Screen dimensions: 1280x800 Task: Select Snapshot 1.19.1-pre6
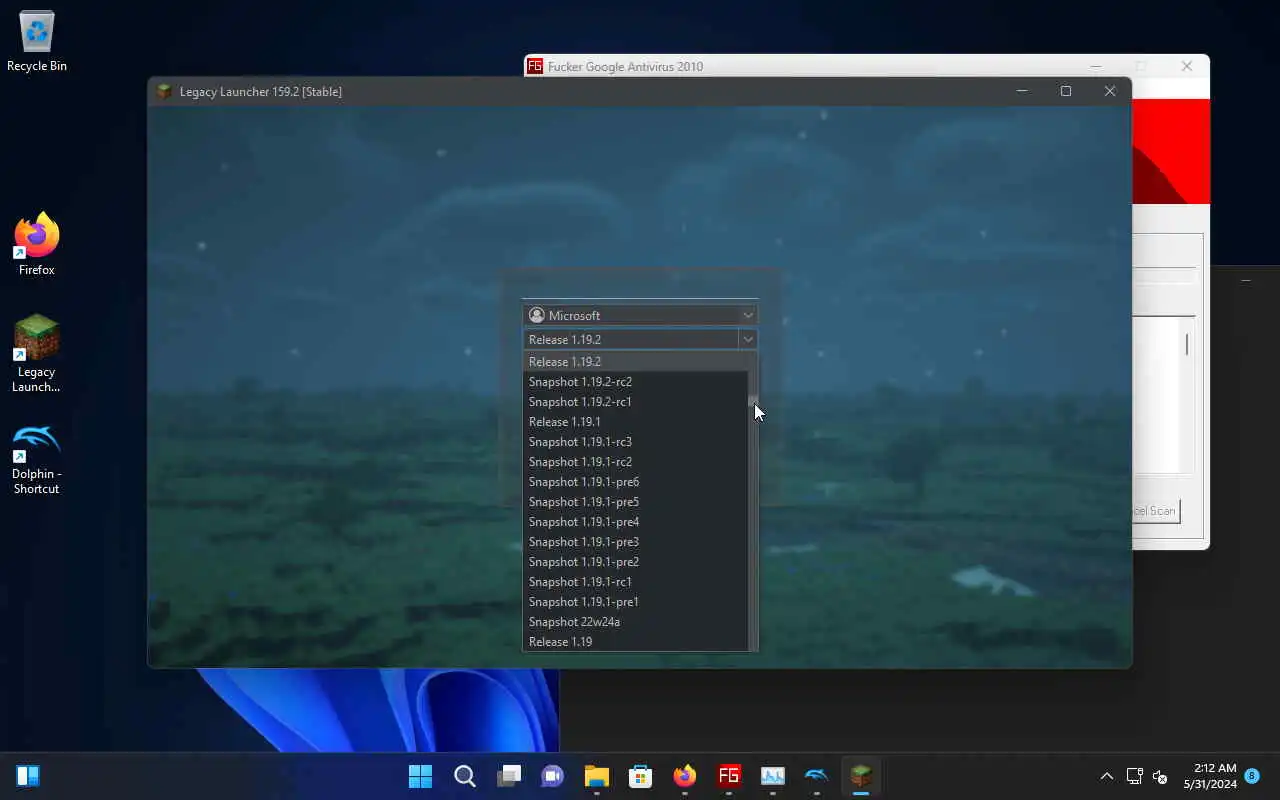pyautogui.click(x=635, y=482)
